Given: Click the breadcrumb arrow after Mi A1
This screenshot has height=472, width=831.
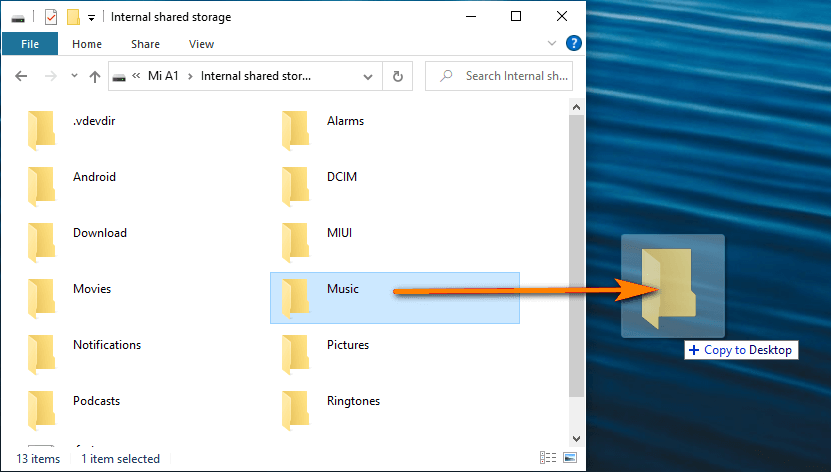Looking at the screenshot, I should click(x=190, y=76).
